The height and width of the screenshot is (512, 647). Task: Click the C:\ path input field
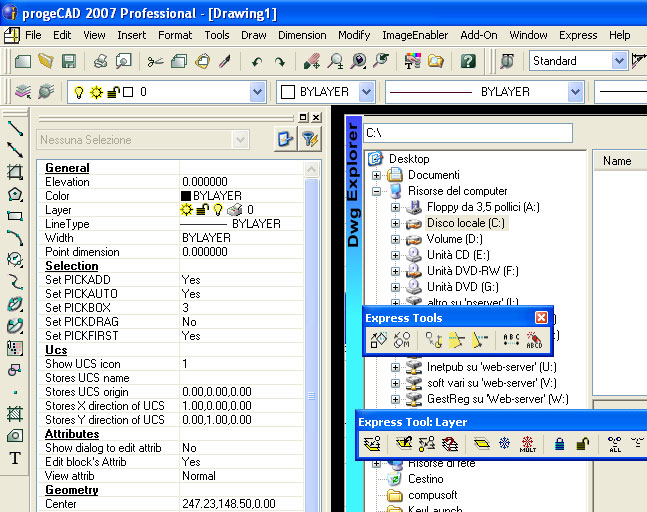click(466, 133)
